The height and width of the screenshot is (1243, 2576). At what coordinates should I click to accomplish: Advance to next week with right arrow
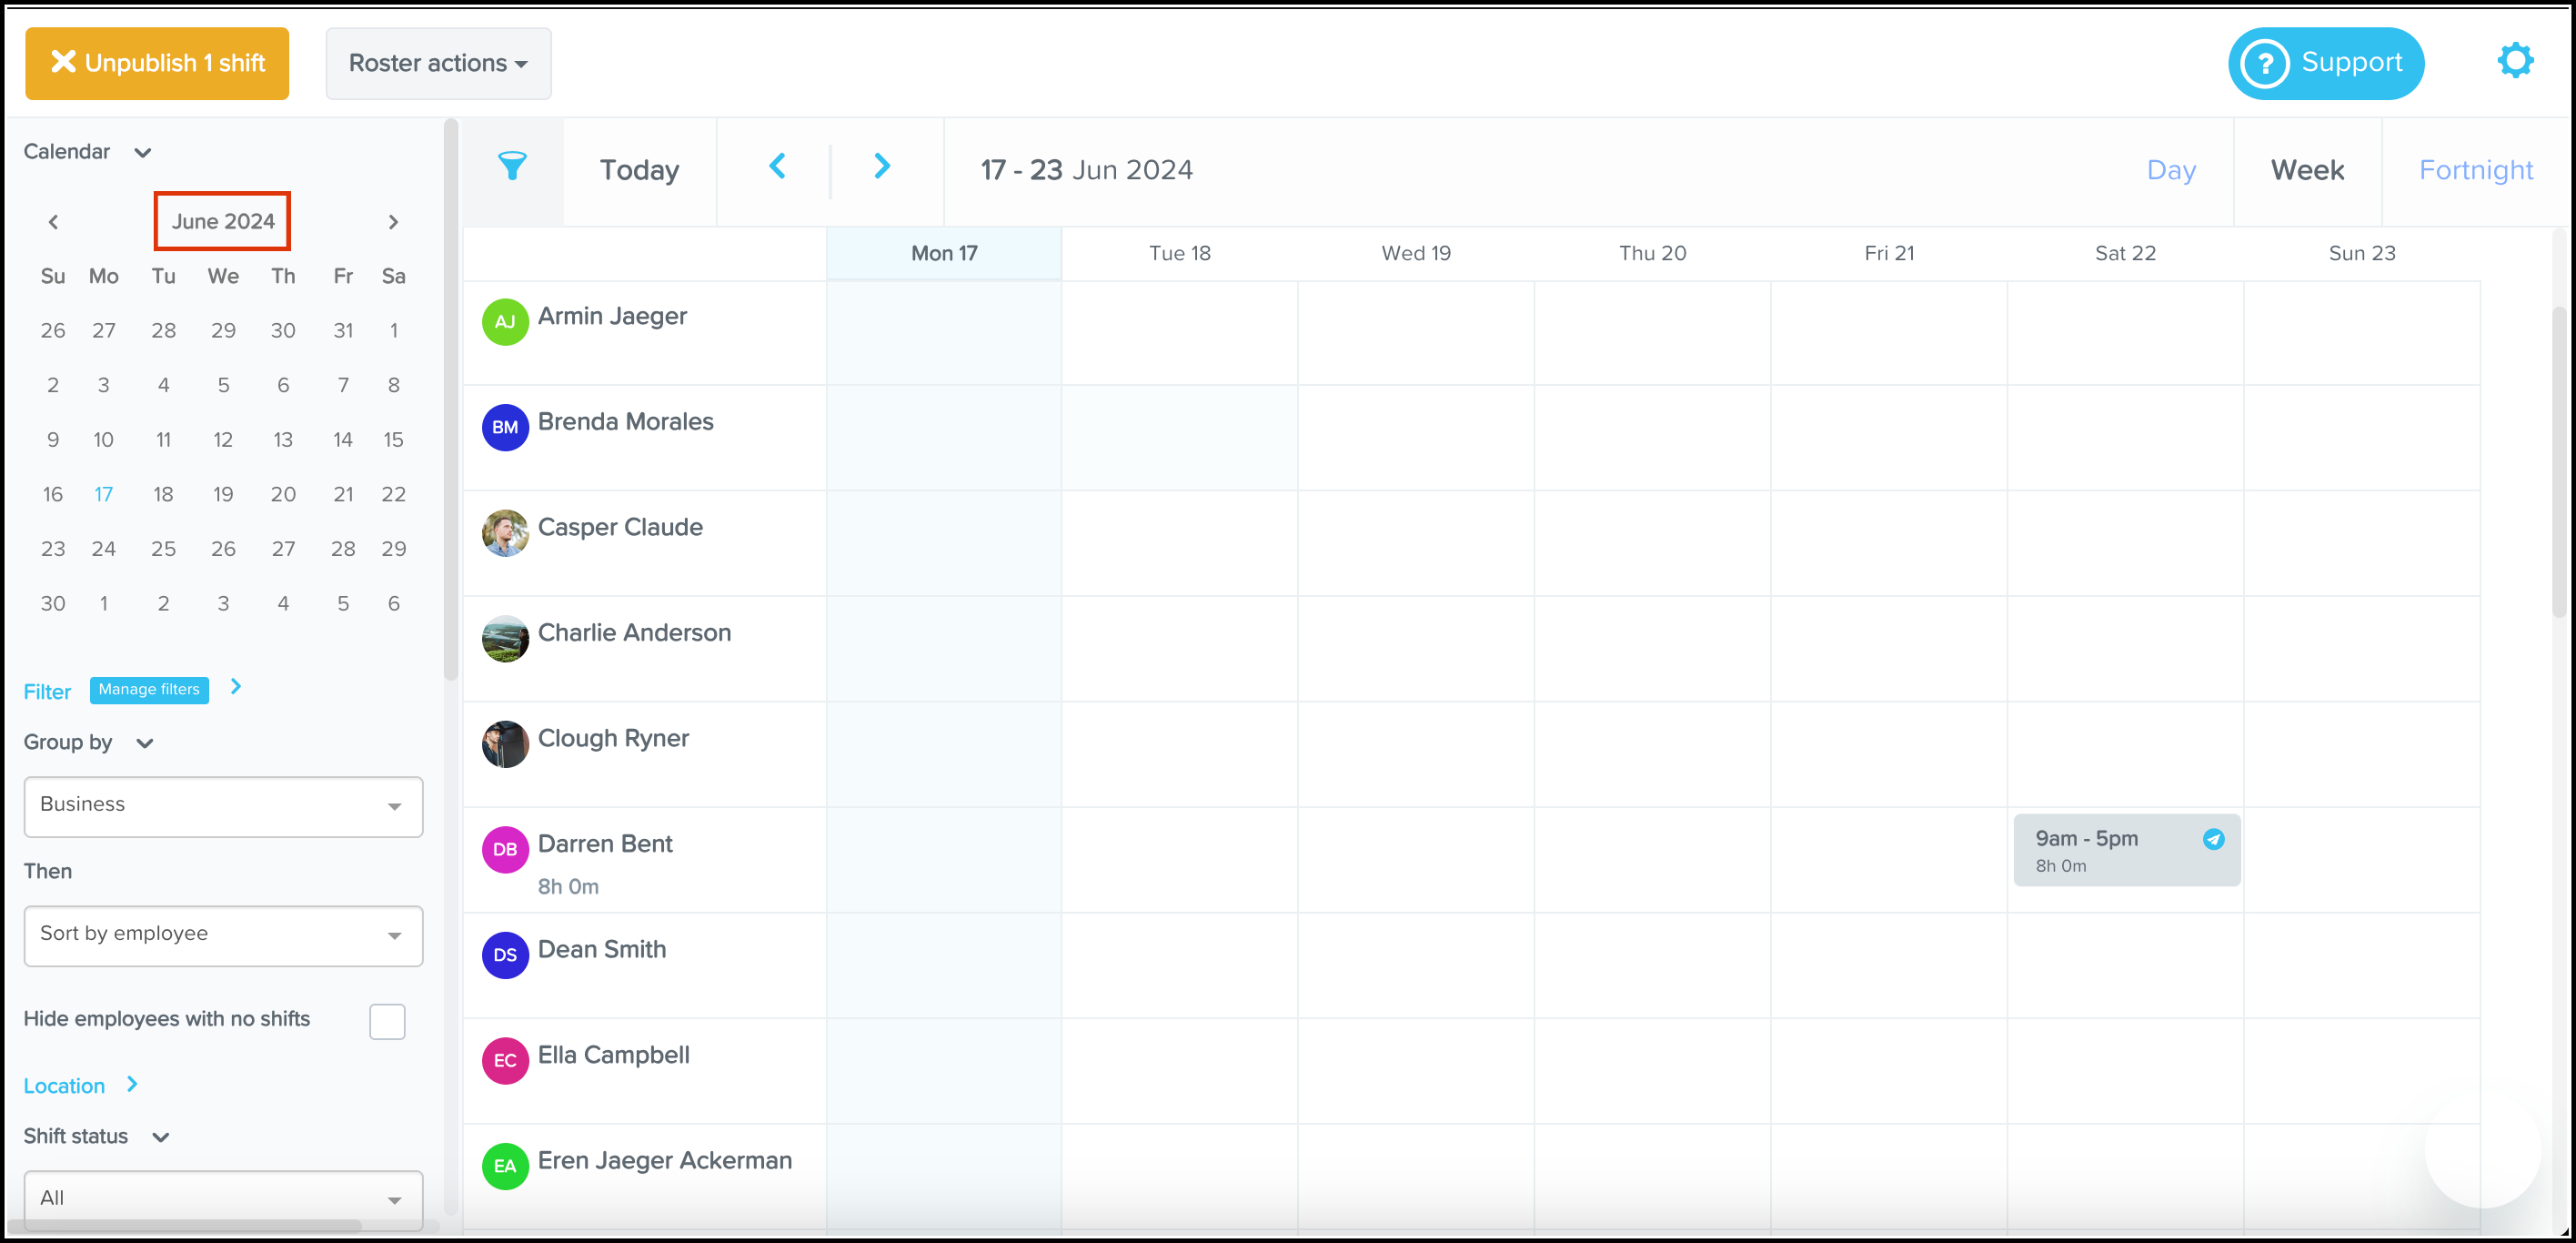click(x=881, y=167)
